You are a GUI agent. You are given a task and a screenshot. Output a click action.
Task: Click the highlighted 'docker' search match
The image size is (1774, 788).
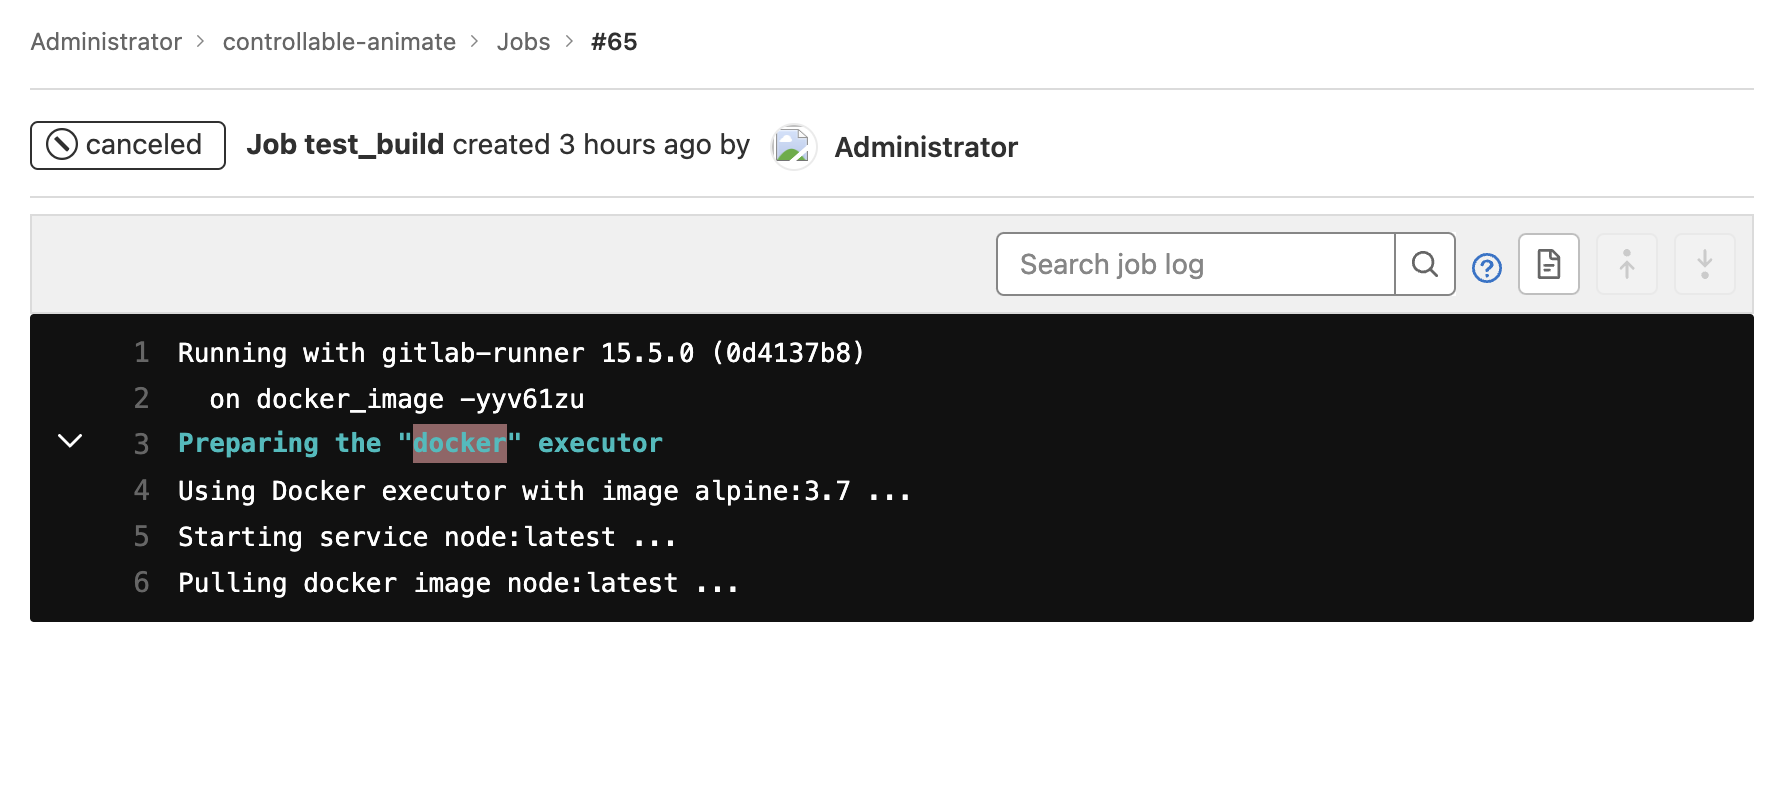(x=460, y=443)
